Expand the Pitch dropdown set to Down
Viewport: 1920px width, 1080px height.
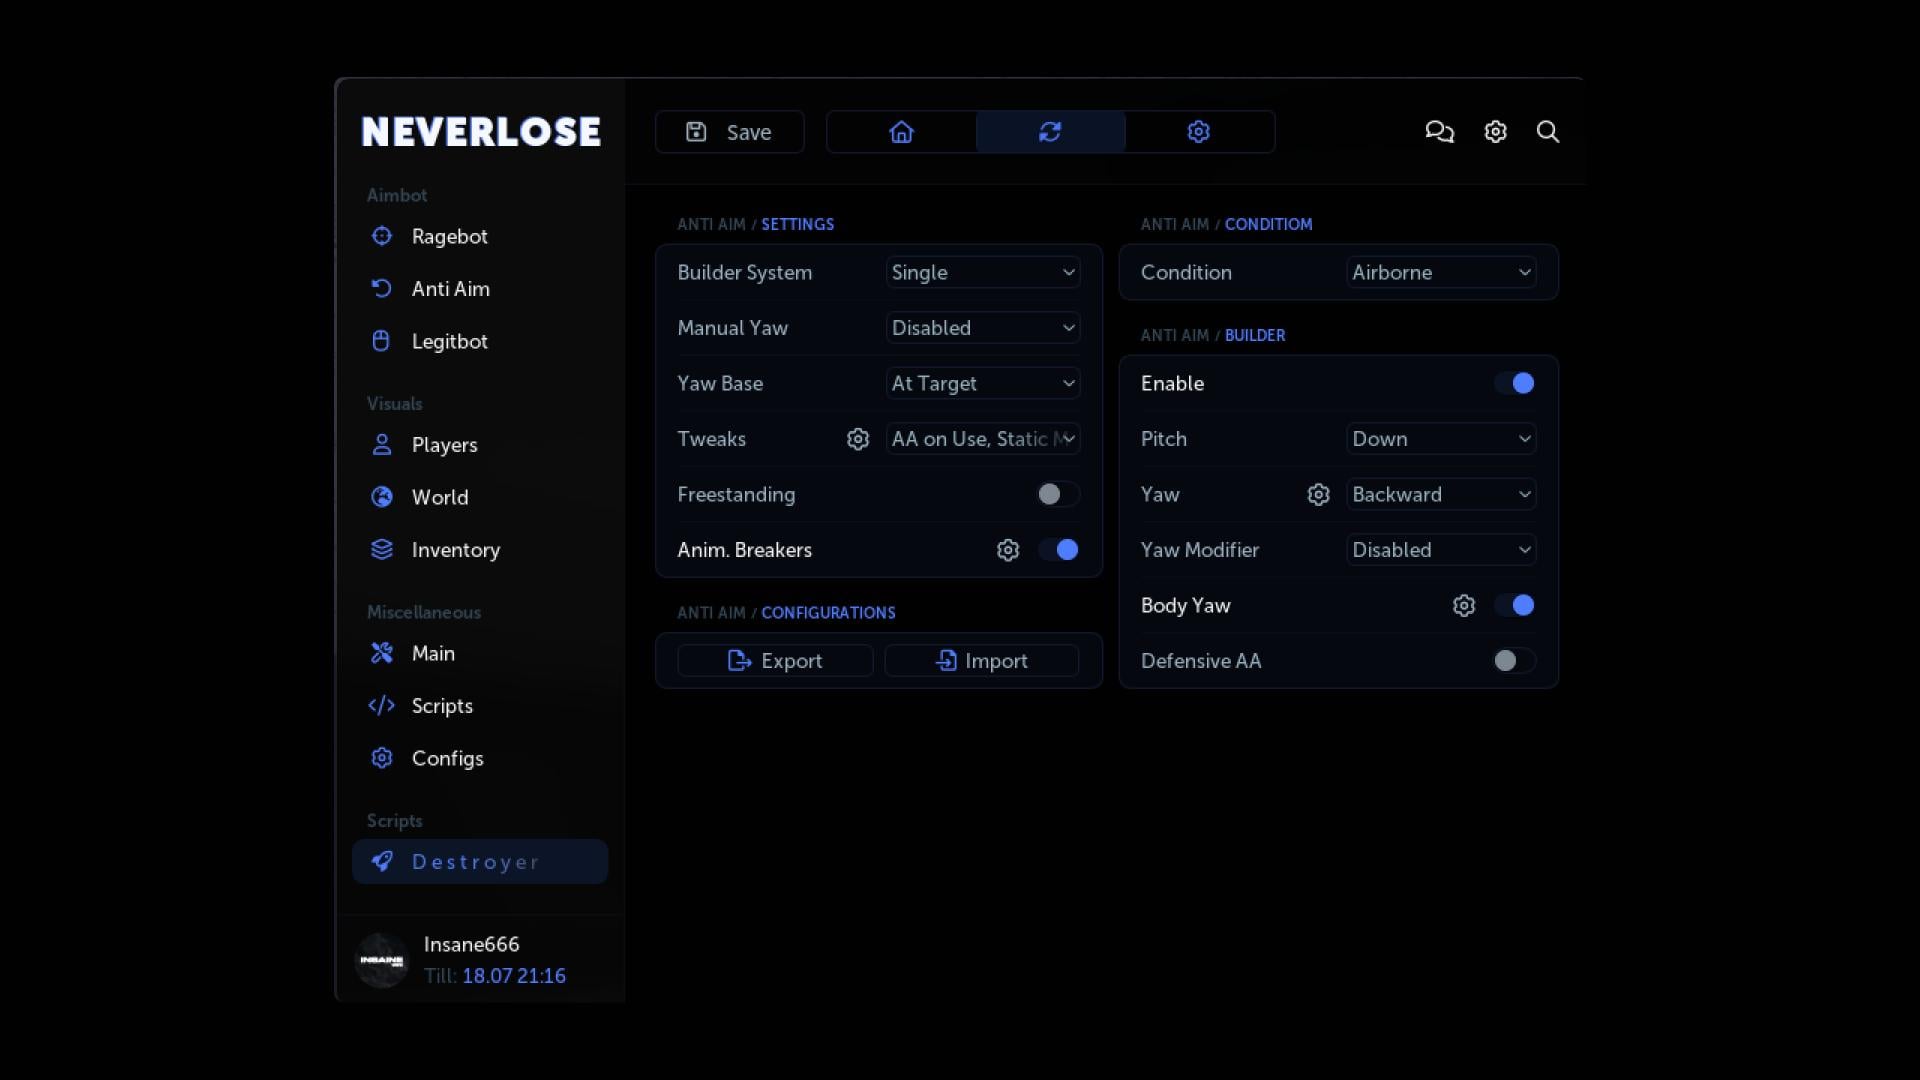pyautogui.click(x=1440, y=439)
